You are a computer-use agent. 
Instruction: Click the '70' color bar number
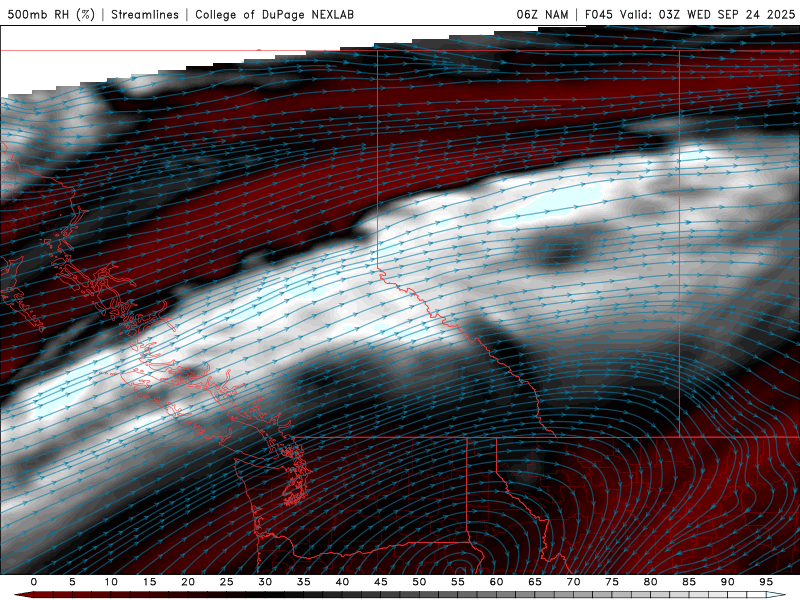(573, 582)
